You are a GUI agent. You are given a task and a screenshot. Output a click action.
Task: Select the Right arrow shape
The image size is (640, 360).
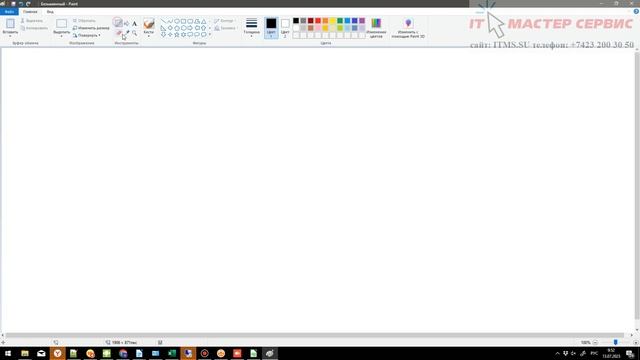click(x=190, y=28)
